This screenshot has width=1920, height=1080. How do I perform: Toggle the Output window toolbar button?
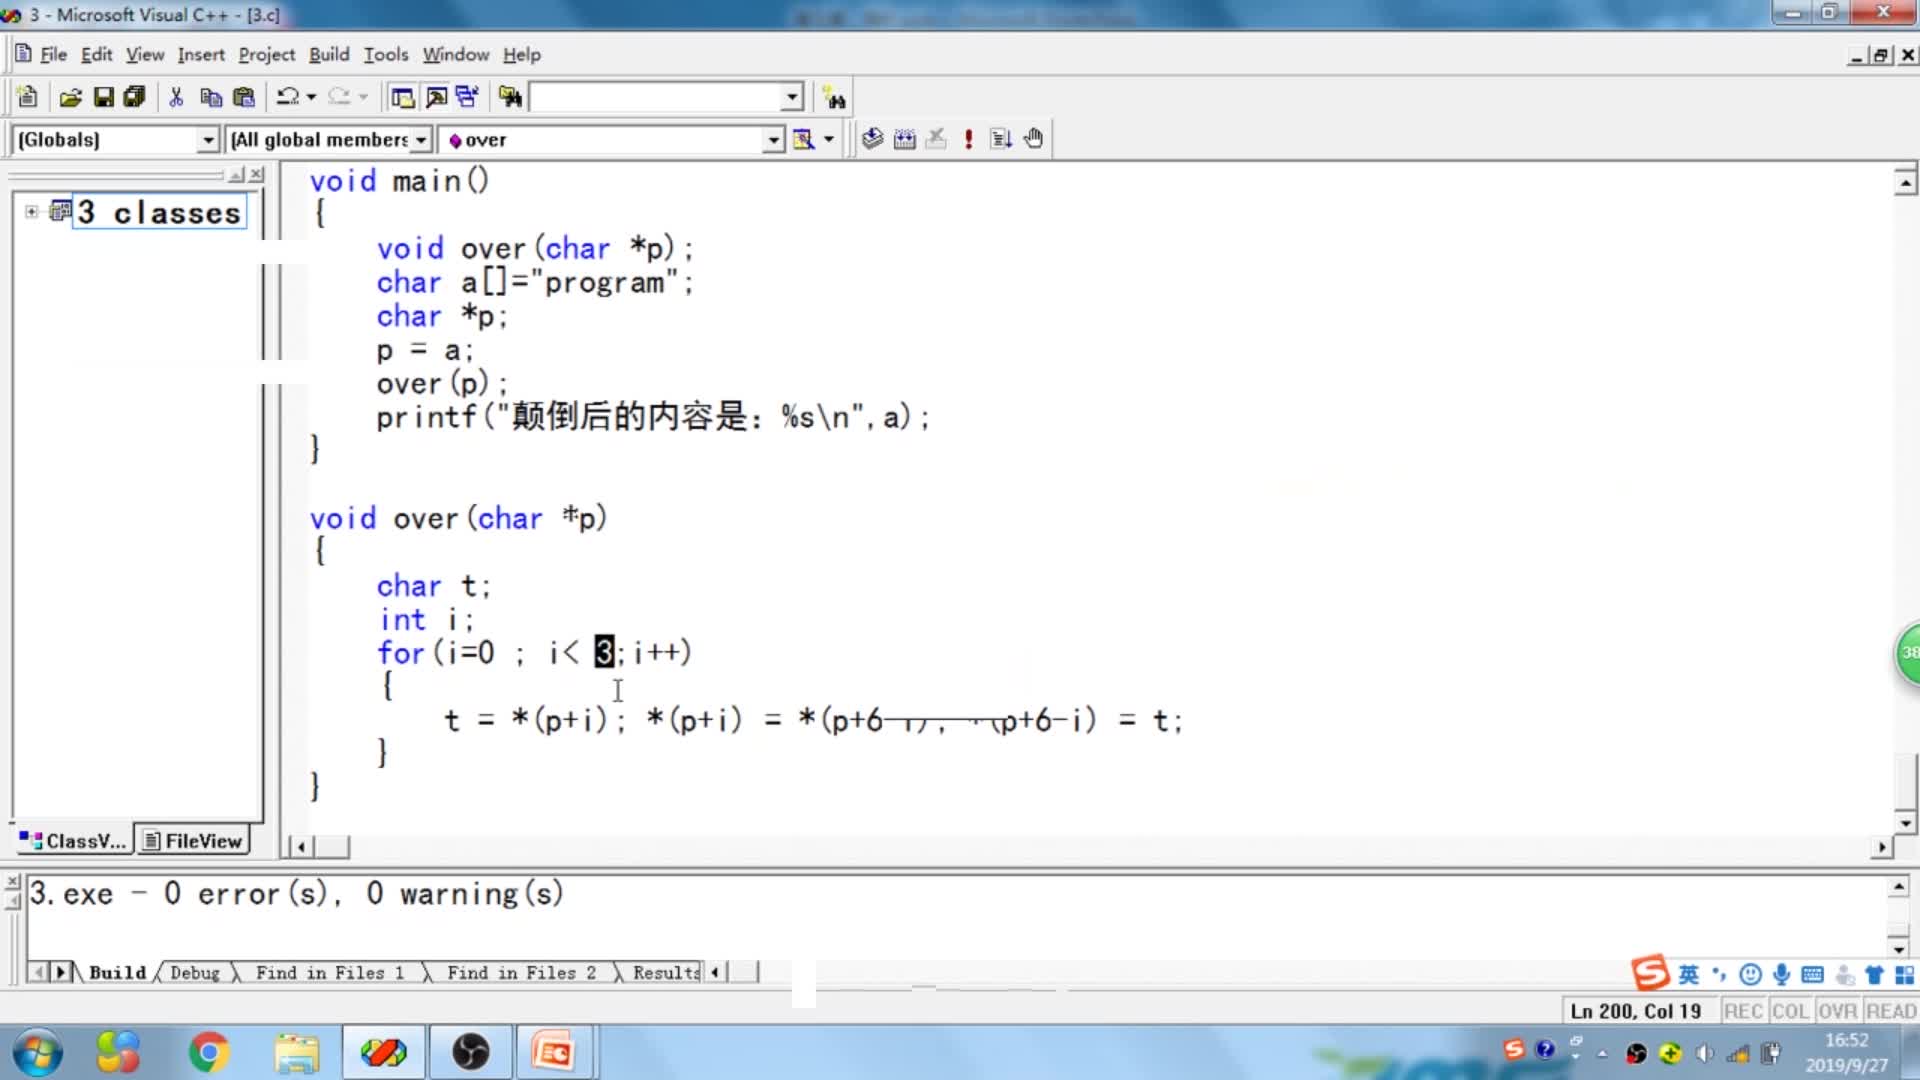tap(436, 97)
